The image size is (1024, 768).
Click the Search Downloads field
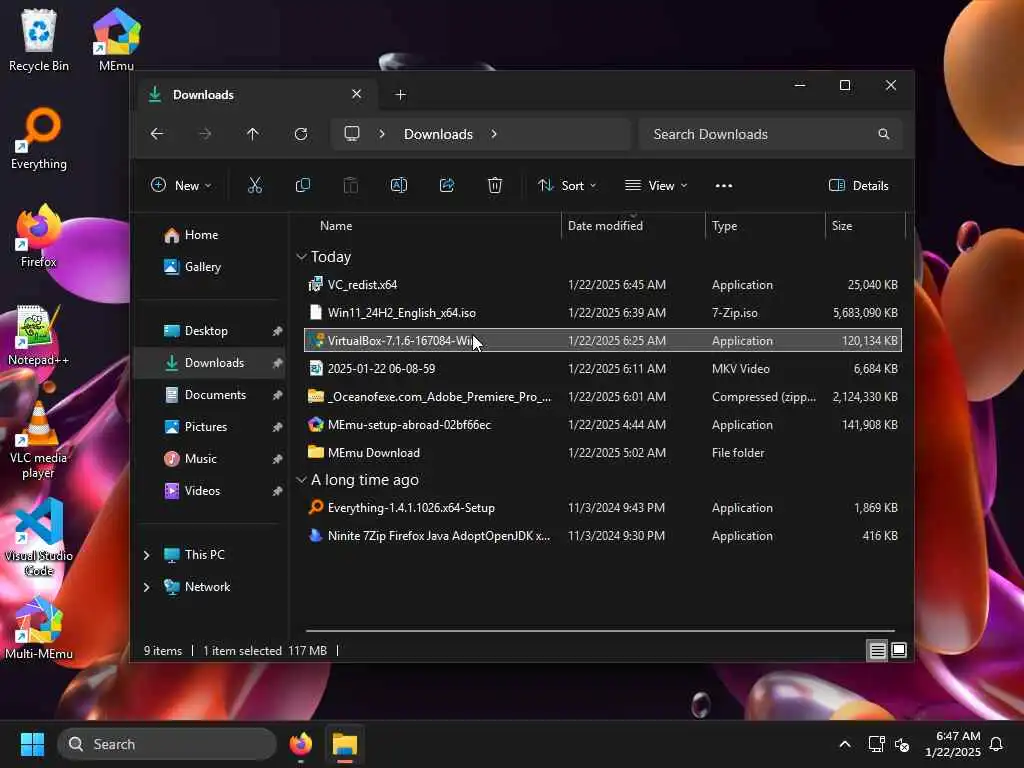(771, 134)
